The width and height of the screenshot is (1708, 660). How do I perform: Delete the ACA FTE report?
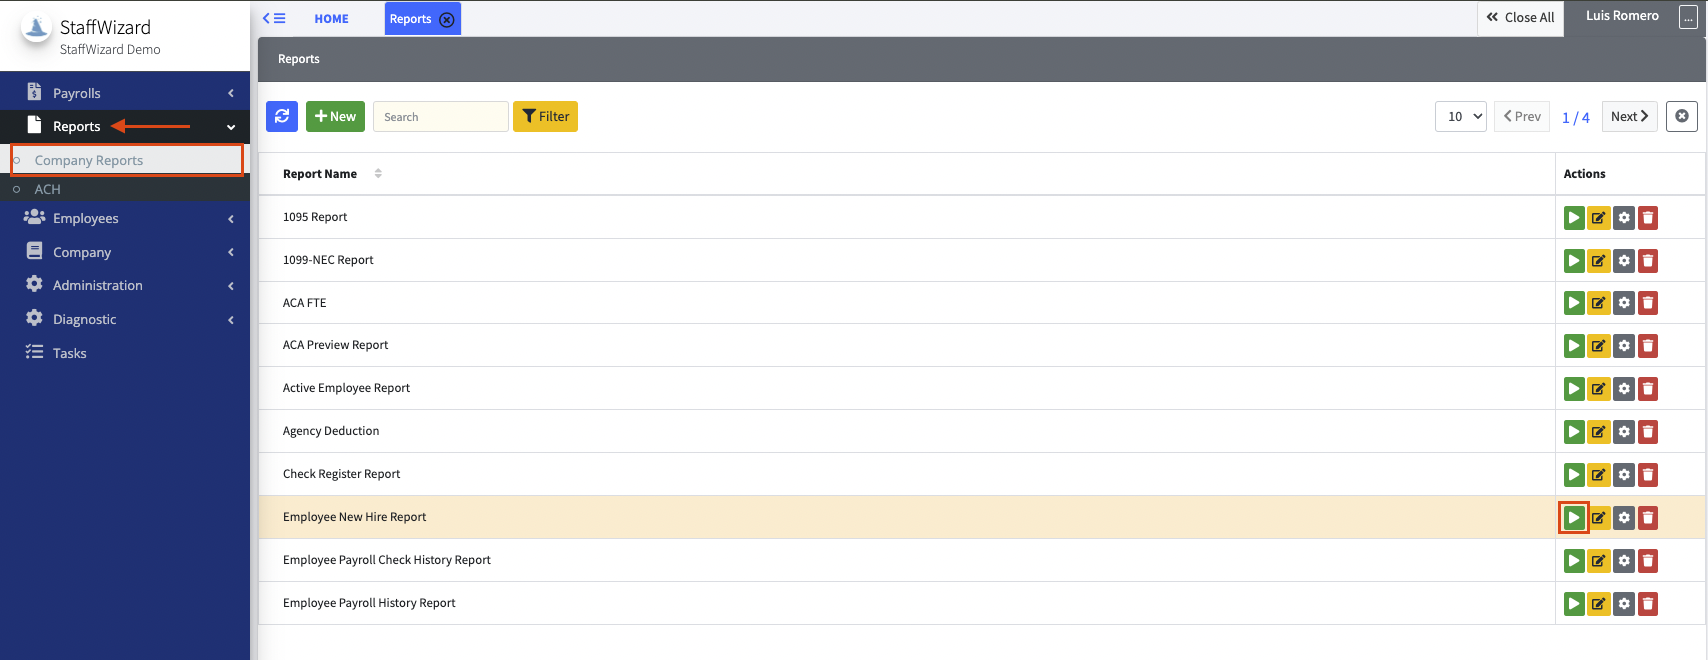point(1648,303)
